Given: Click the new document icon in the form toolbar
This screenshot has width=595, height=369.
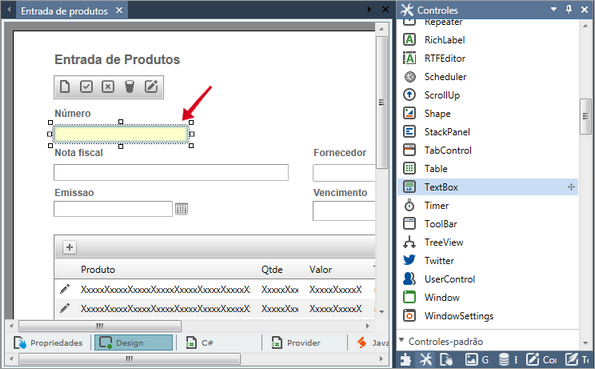Looking at the screenshot, I should click(65, 87).
